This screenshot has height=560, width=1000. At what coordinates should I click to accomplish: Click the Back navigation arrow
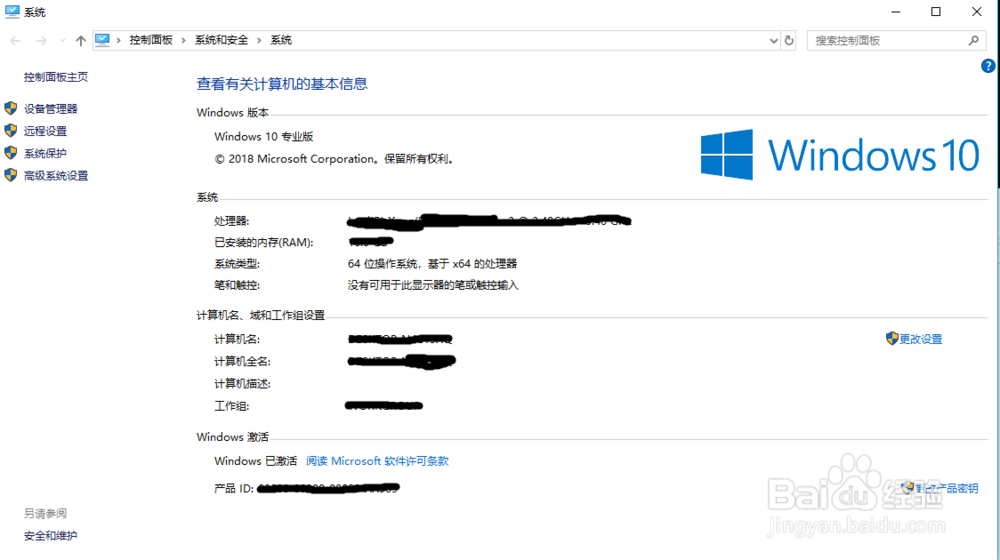coord(15,41)
